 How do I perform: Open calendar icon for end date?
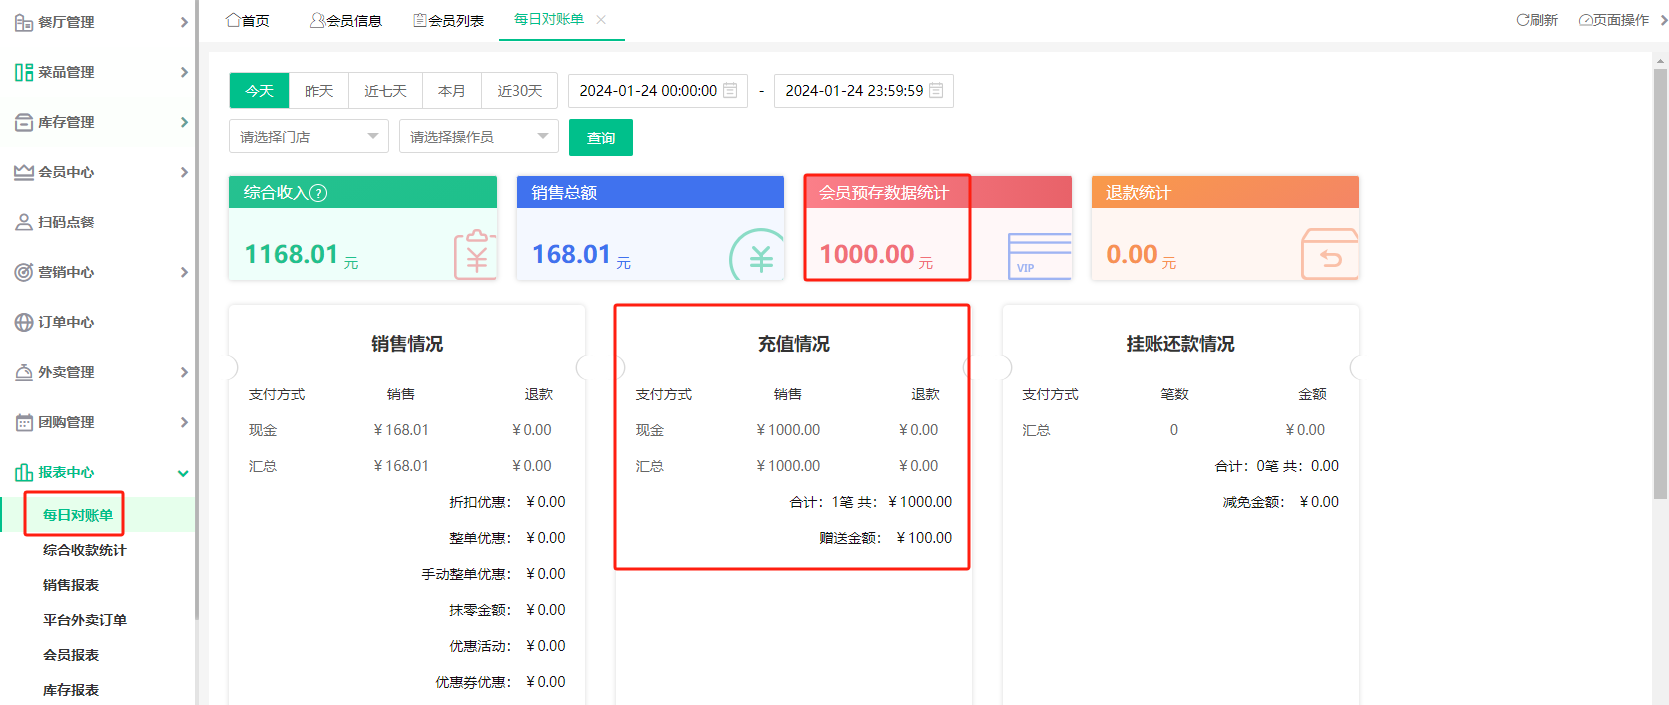pyautogui.click(x=936, y=90)
